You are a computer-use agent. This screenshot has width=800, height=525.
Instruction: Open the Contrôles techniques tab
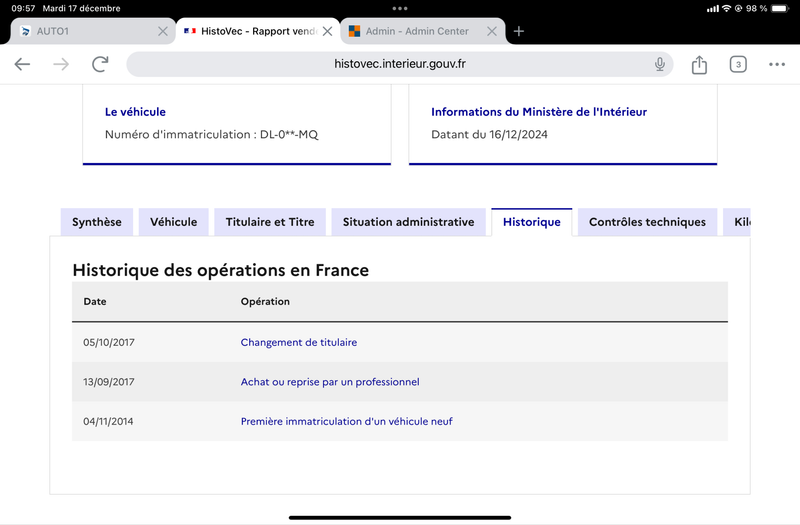[x=647, y=222]
